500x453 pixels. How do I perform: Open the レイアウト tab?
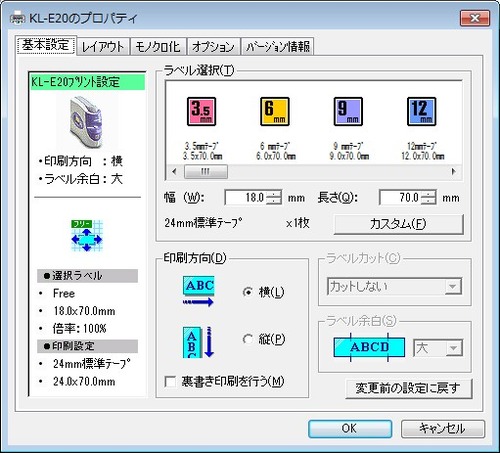[x=103, y=47]
